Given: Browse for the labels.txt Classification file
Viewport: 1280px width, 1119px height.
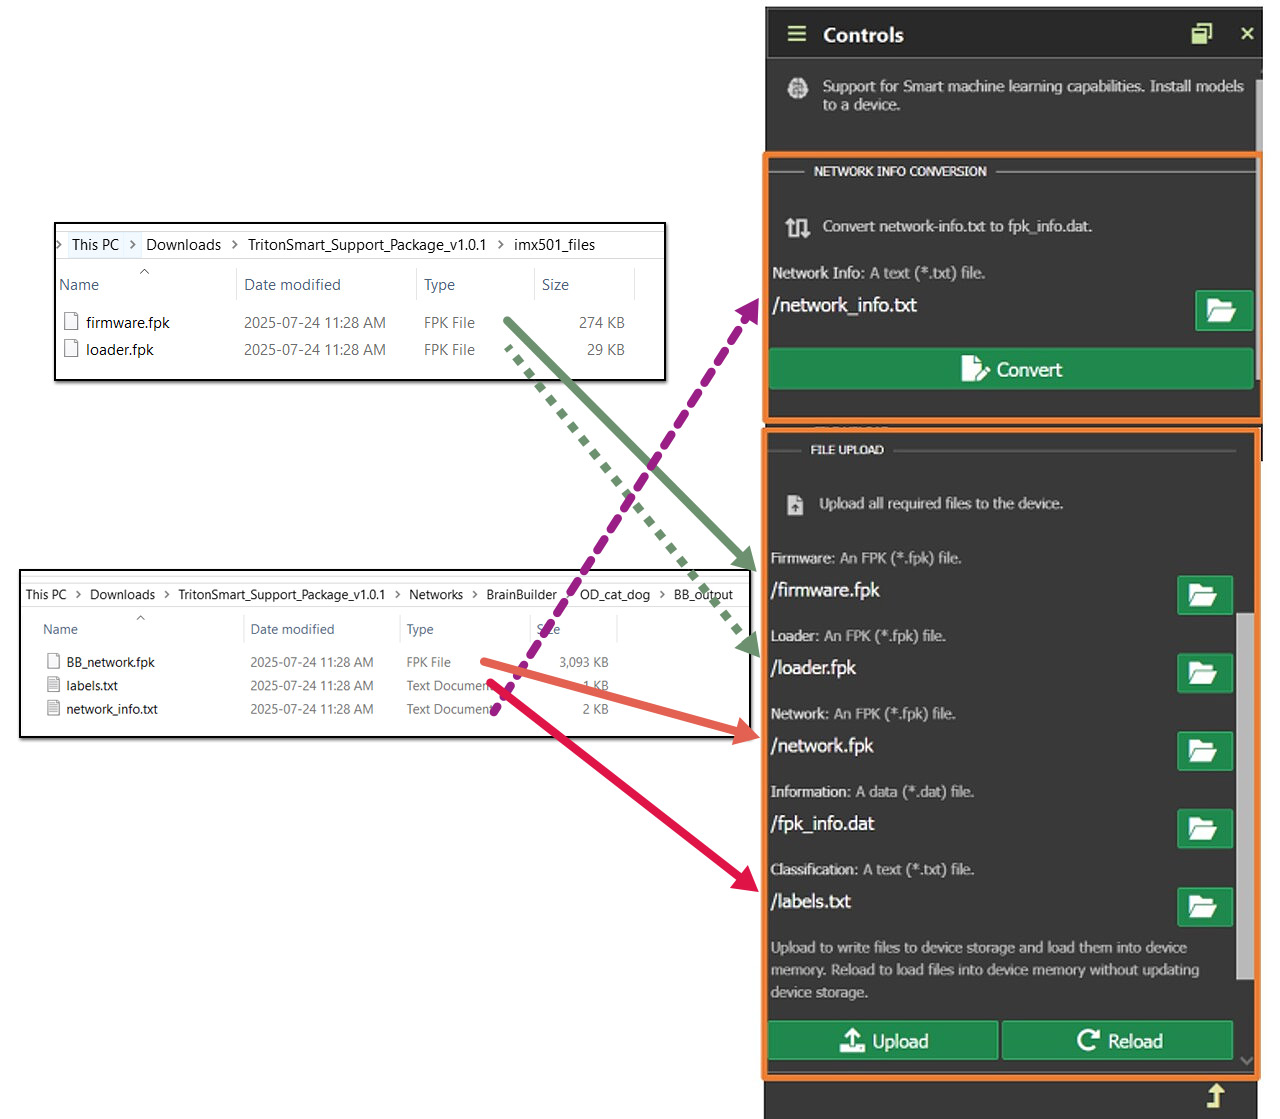Looking at the screenshot, I should pyautogui.click(x=1204, y=907).
